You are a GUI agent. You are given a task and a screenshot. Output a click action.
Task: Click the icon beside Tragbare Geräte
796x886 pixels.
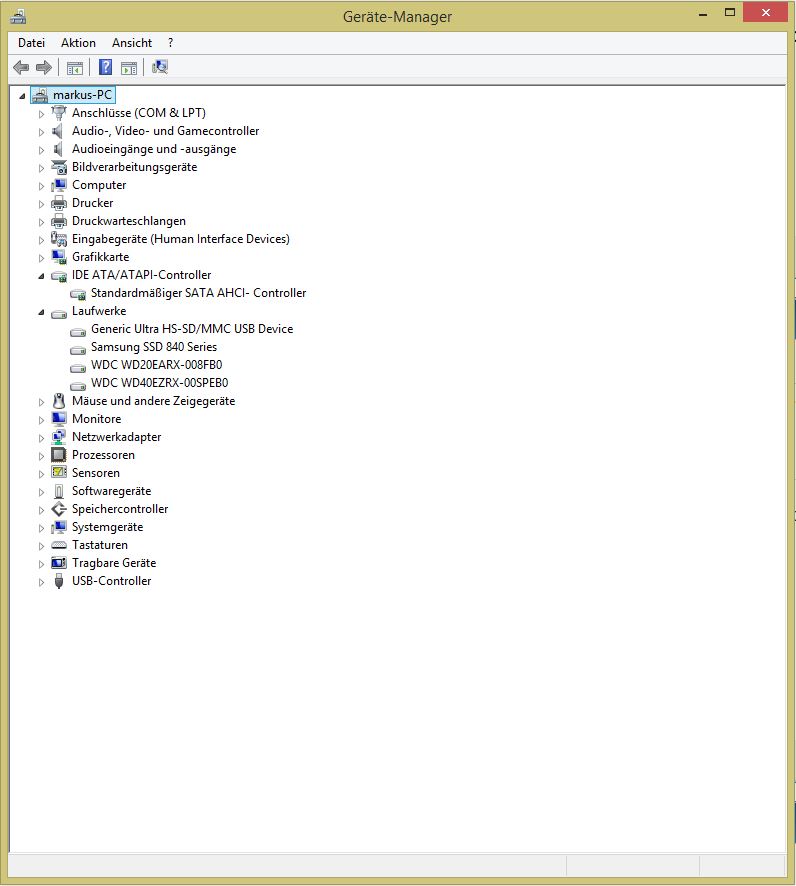59,563
